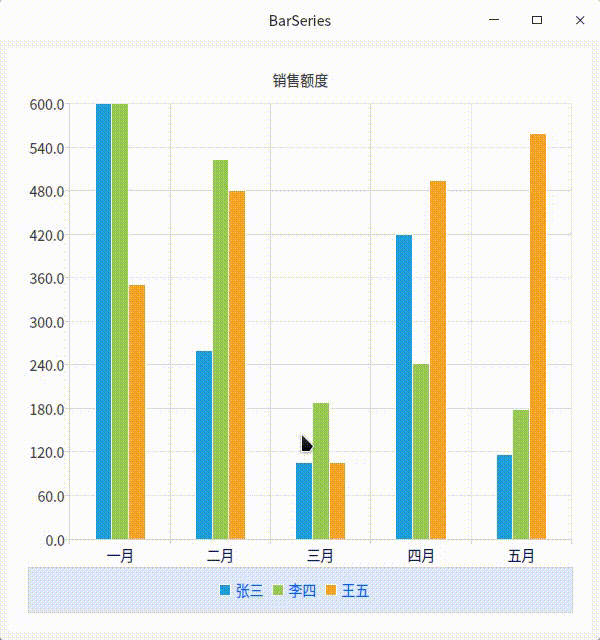Screen dimensions: 600x640
Task: Click the green 李四 bar for 三月
Action: [x=321, y=471]
